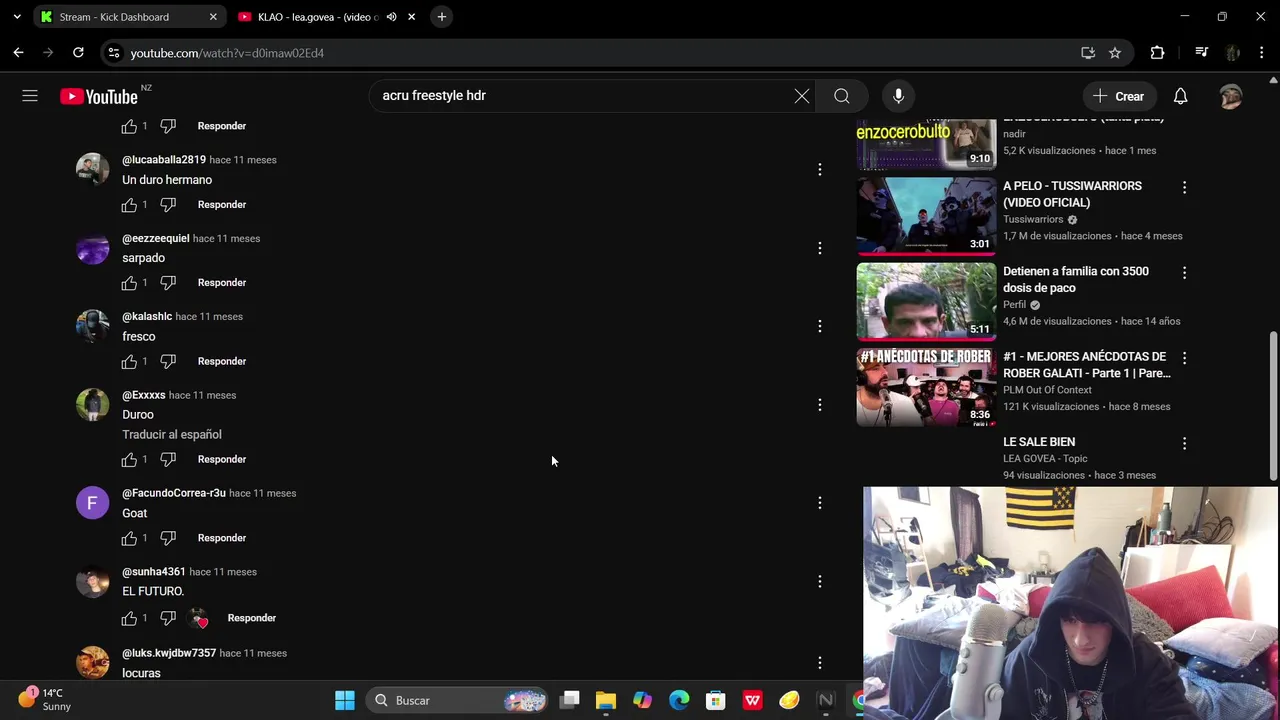1280x720 pixels.
Task: Open menu for 'Detienen a familia' video
Action: (x=1184, y=272)
